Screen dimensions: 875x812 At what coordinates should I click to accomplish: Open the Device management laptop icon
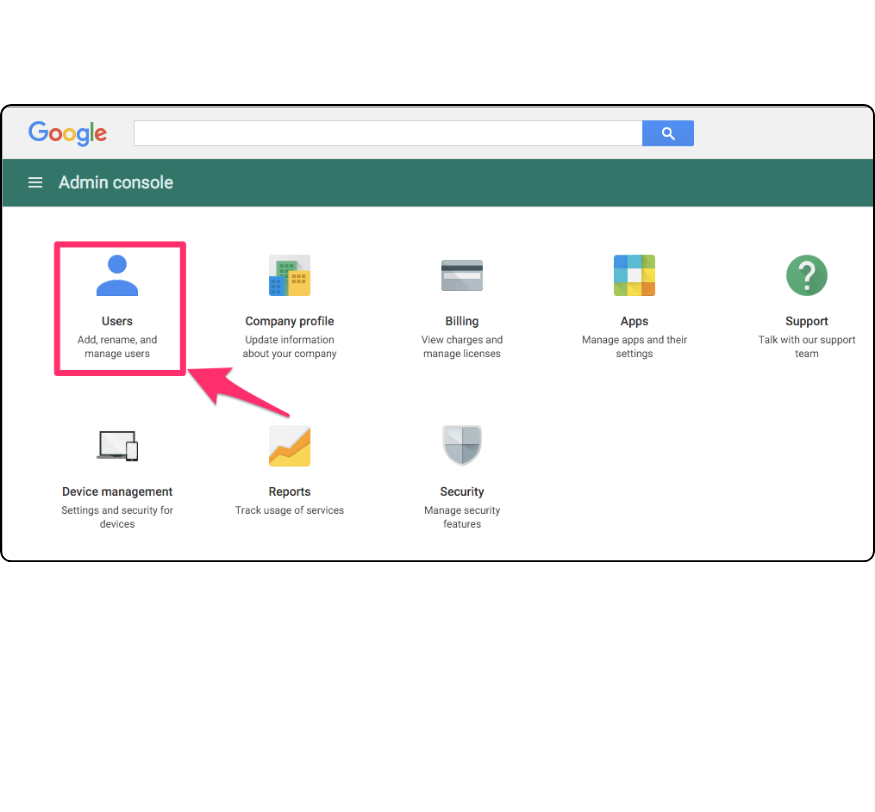[117, 446]
